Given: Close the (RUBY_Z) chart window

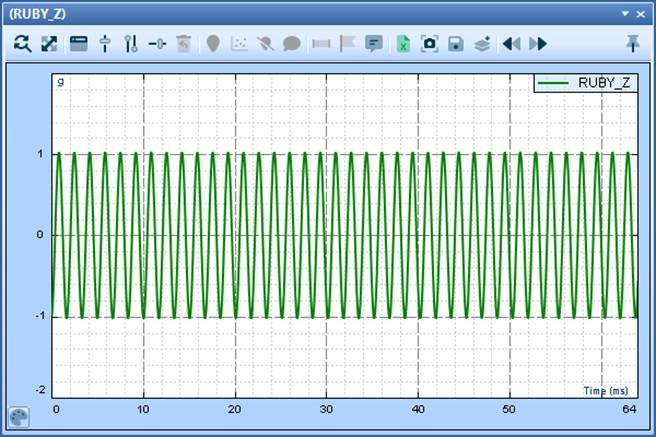Looking at the screenshot, I should [x=641, y=14].
